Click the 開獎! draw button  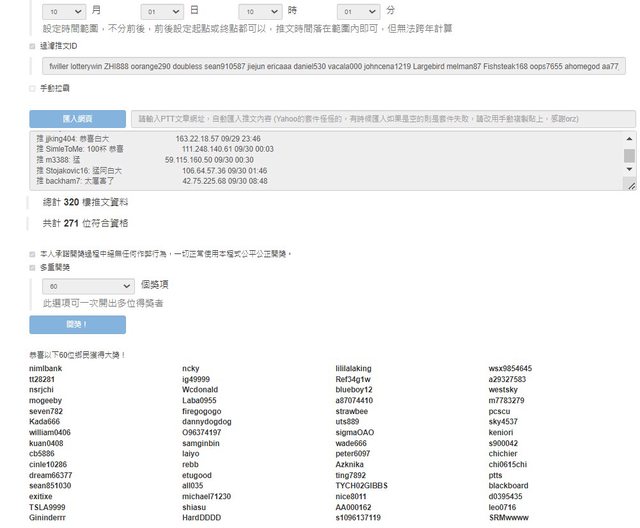click(x=77, y=325)
